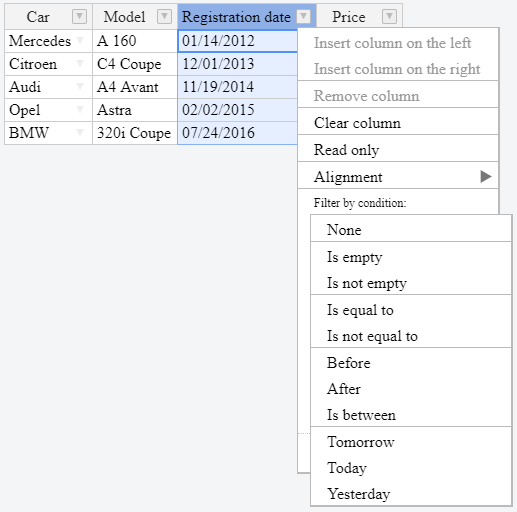Open the Car column dropdown menu button
The image size is (517, 512).
[79, 16]
